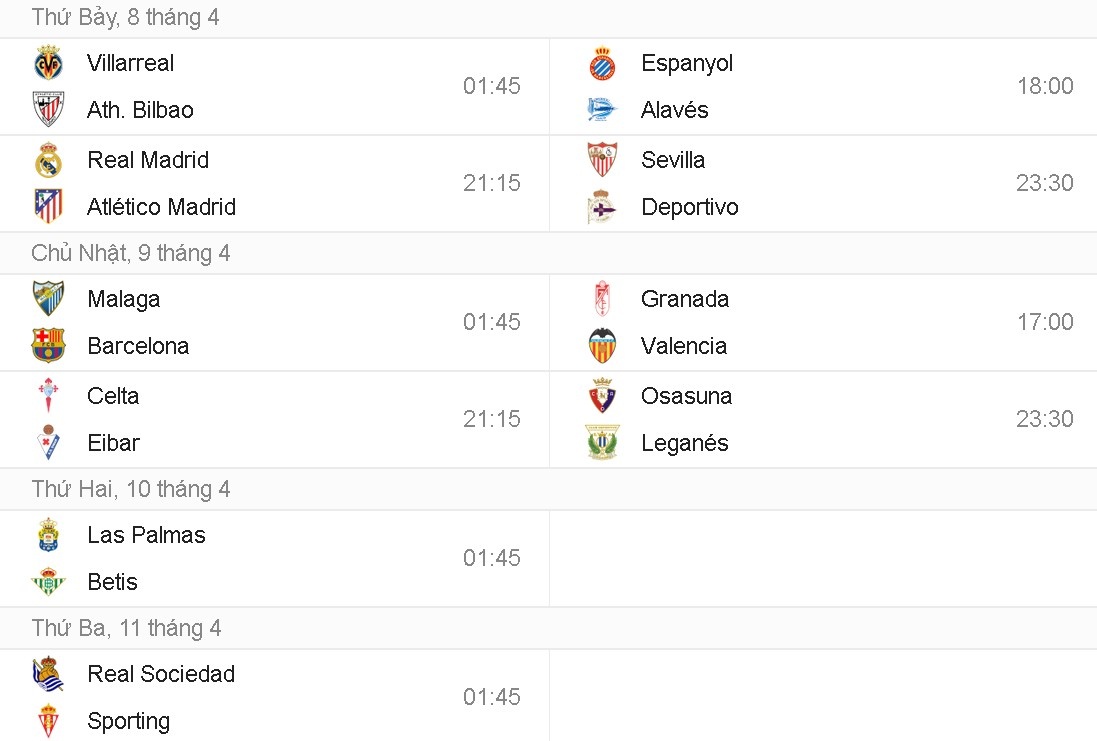Open the Sevilla club crest

[x=602, y=160]
